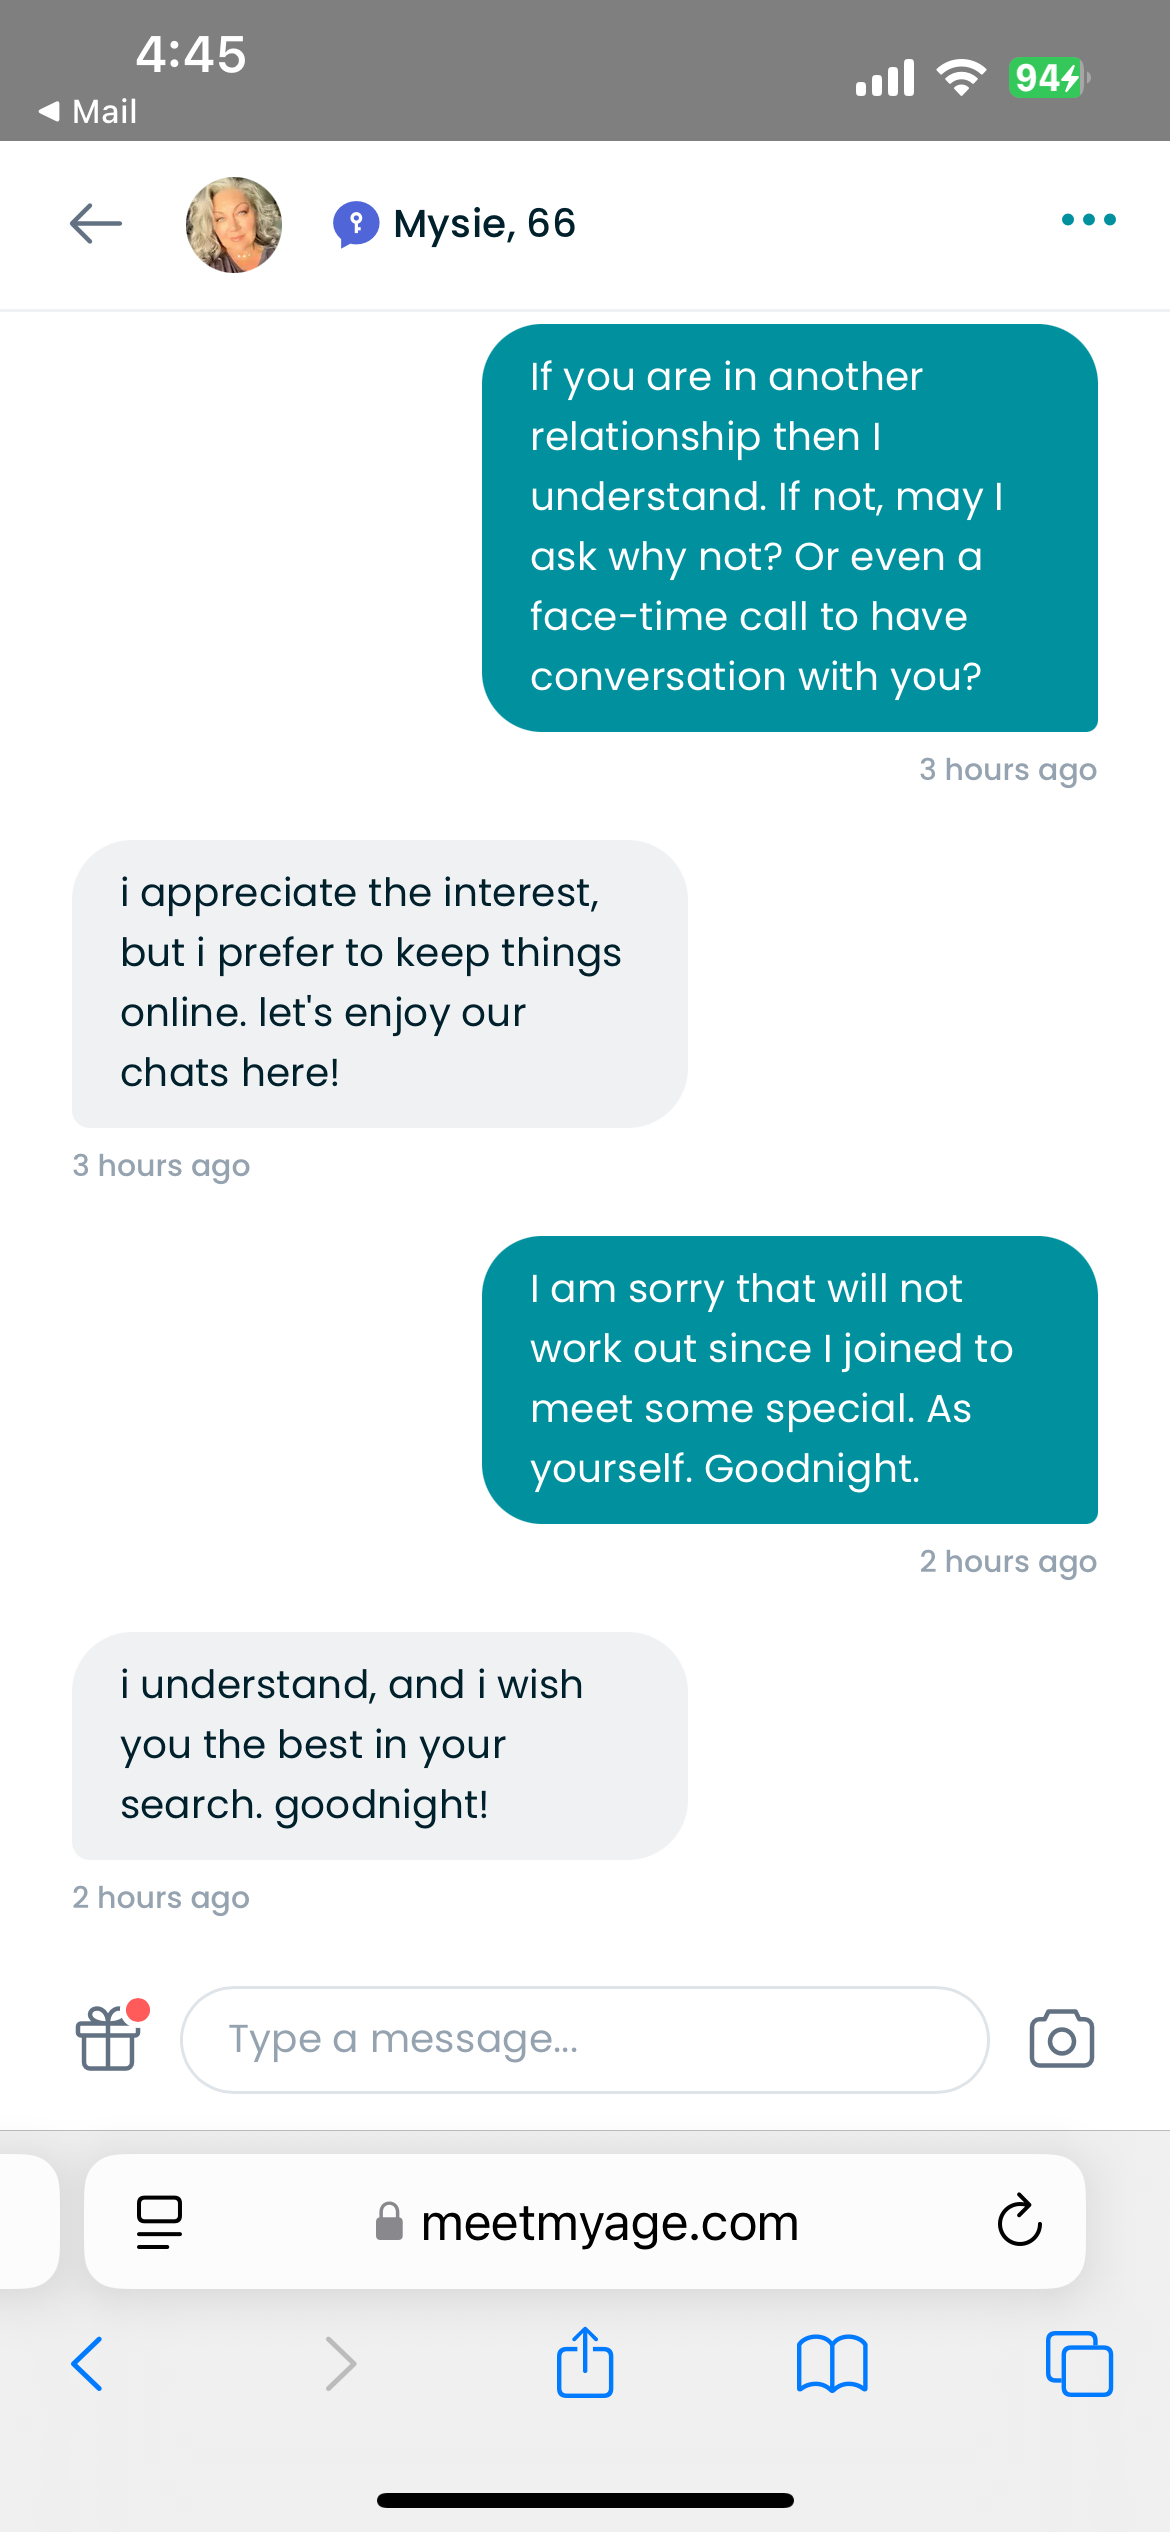This screenshot has height=2532, width=1170.
Task: Open Safari bookmarks
Action: (x=832, y=2364)
